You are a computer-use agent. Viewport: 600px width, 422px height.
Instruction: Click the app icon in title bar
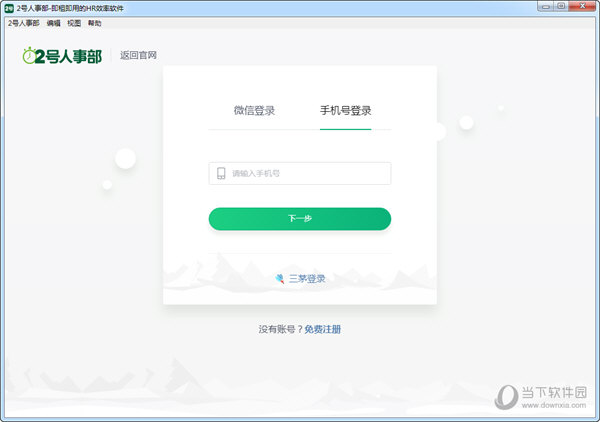9,8
